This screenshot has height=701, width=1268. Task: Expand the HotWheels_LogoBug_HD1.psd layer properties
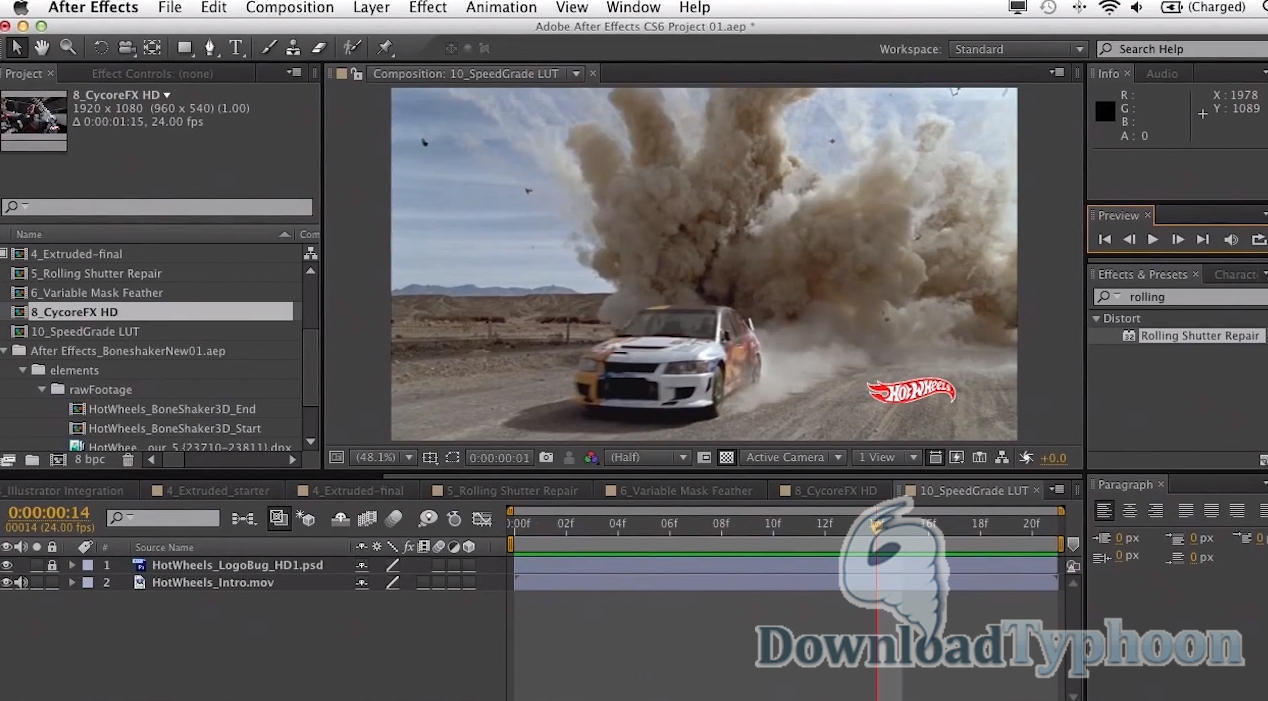click(x=72, y=565)
